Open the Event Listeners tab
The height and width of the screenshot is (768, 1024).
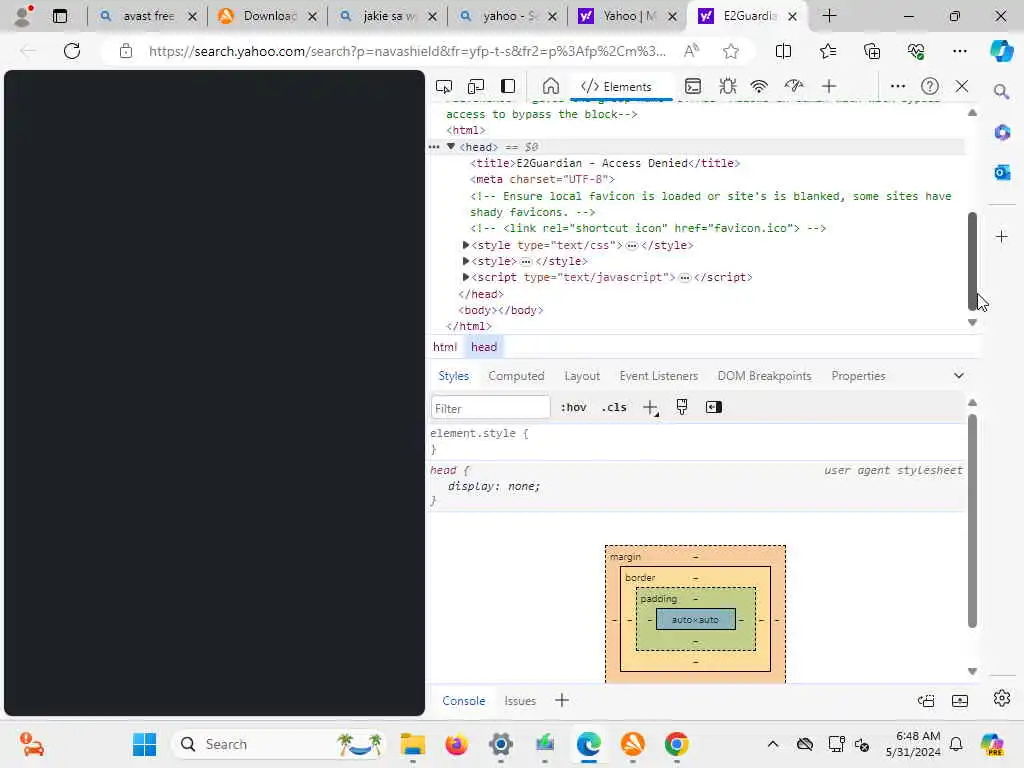[658, 376]
